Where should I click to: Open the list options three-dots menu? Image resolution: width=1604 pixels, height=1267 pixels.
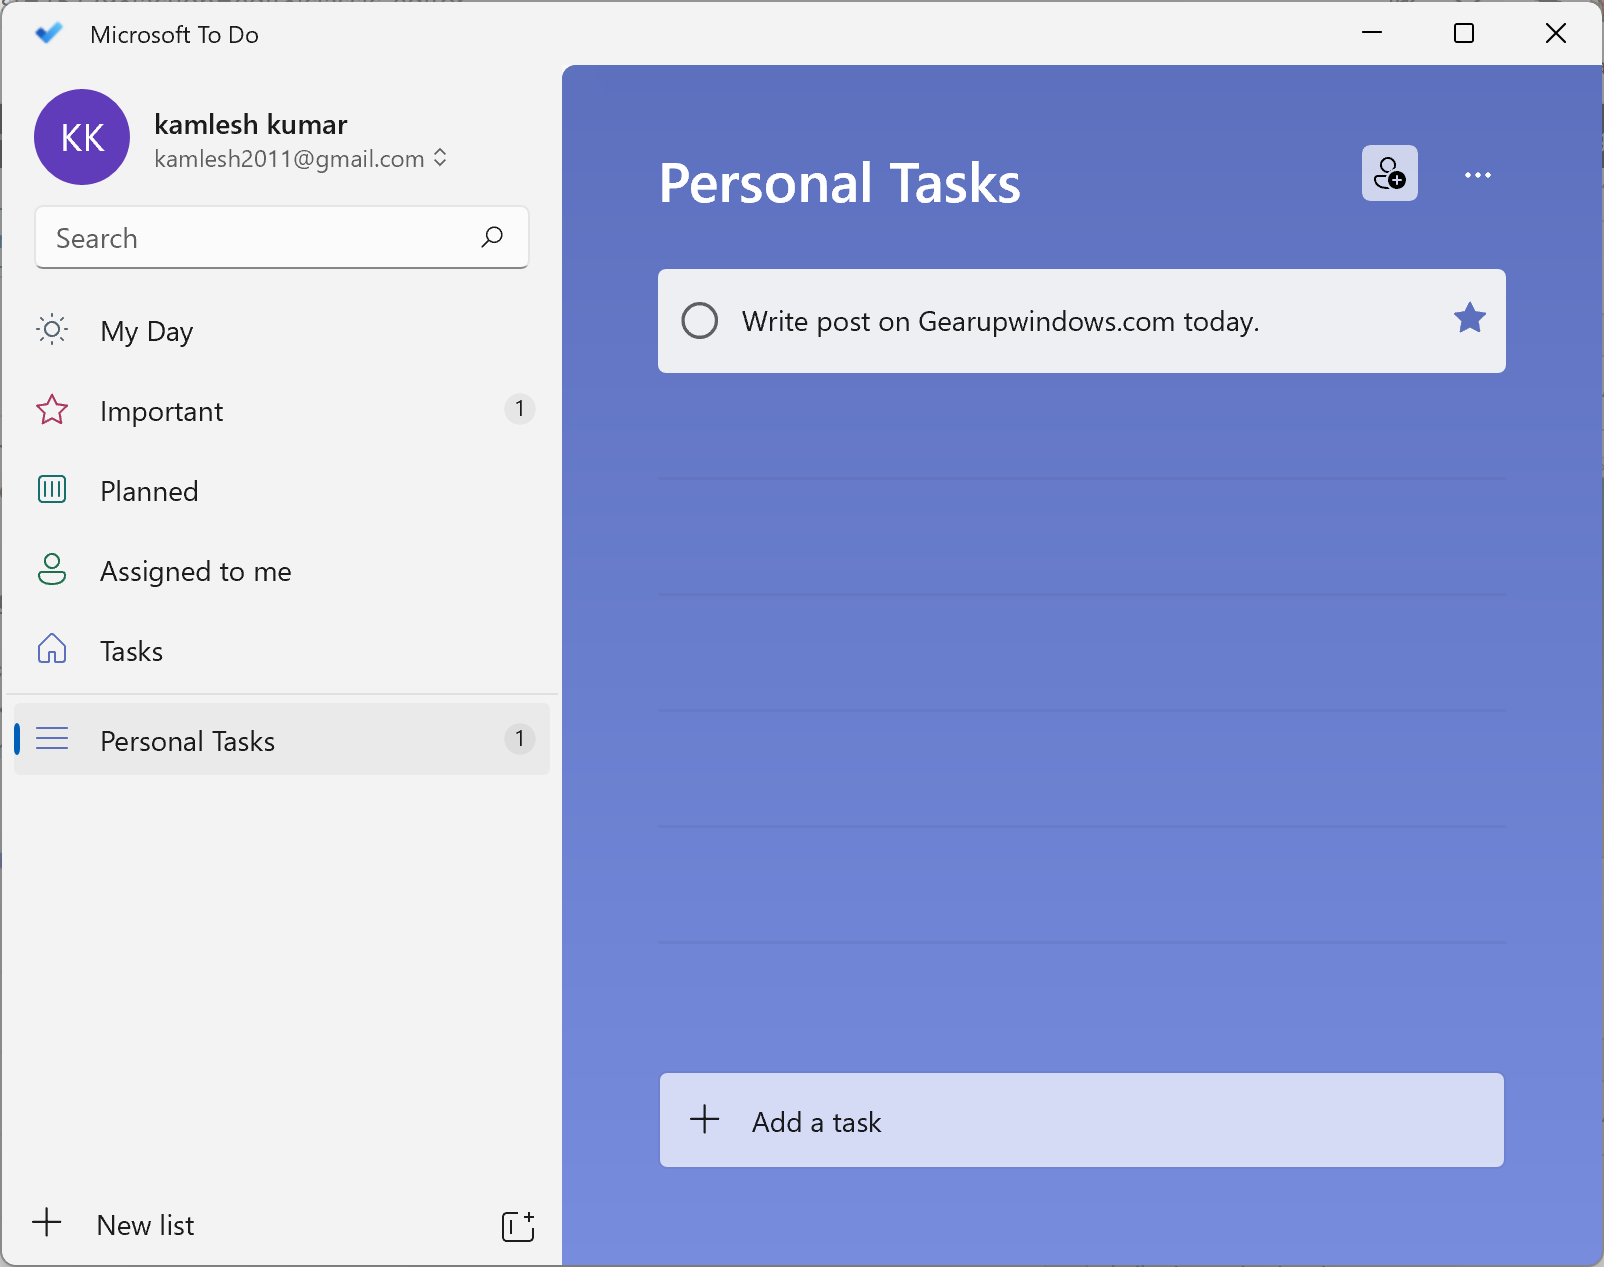point(1477,175)
